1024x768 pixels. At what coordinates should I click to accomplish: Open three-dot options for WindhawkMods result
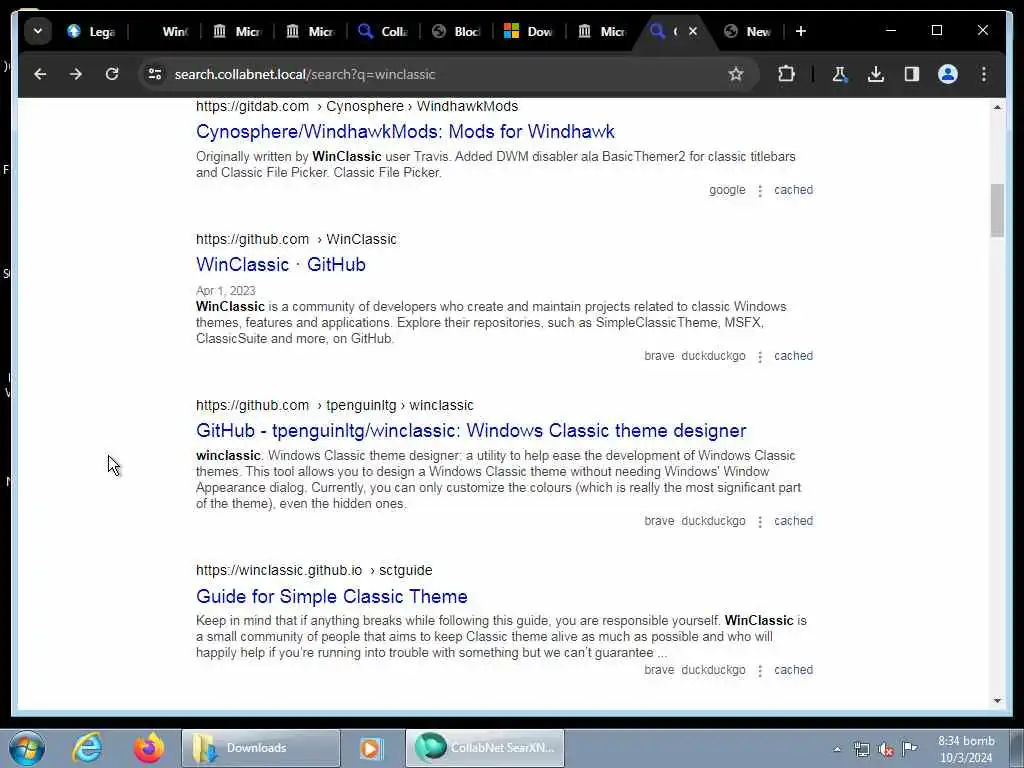(760, 191)
